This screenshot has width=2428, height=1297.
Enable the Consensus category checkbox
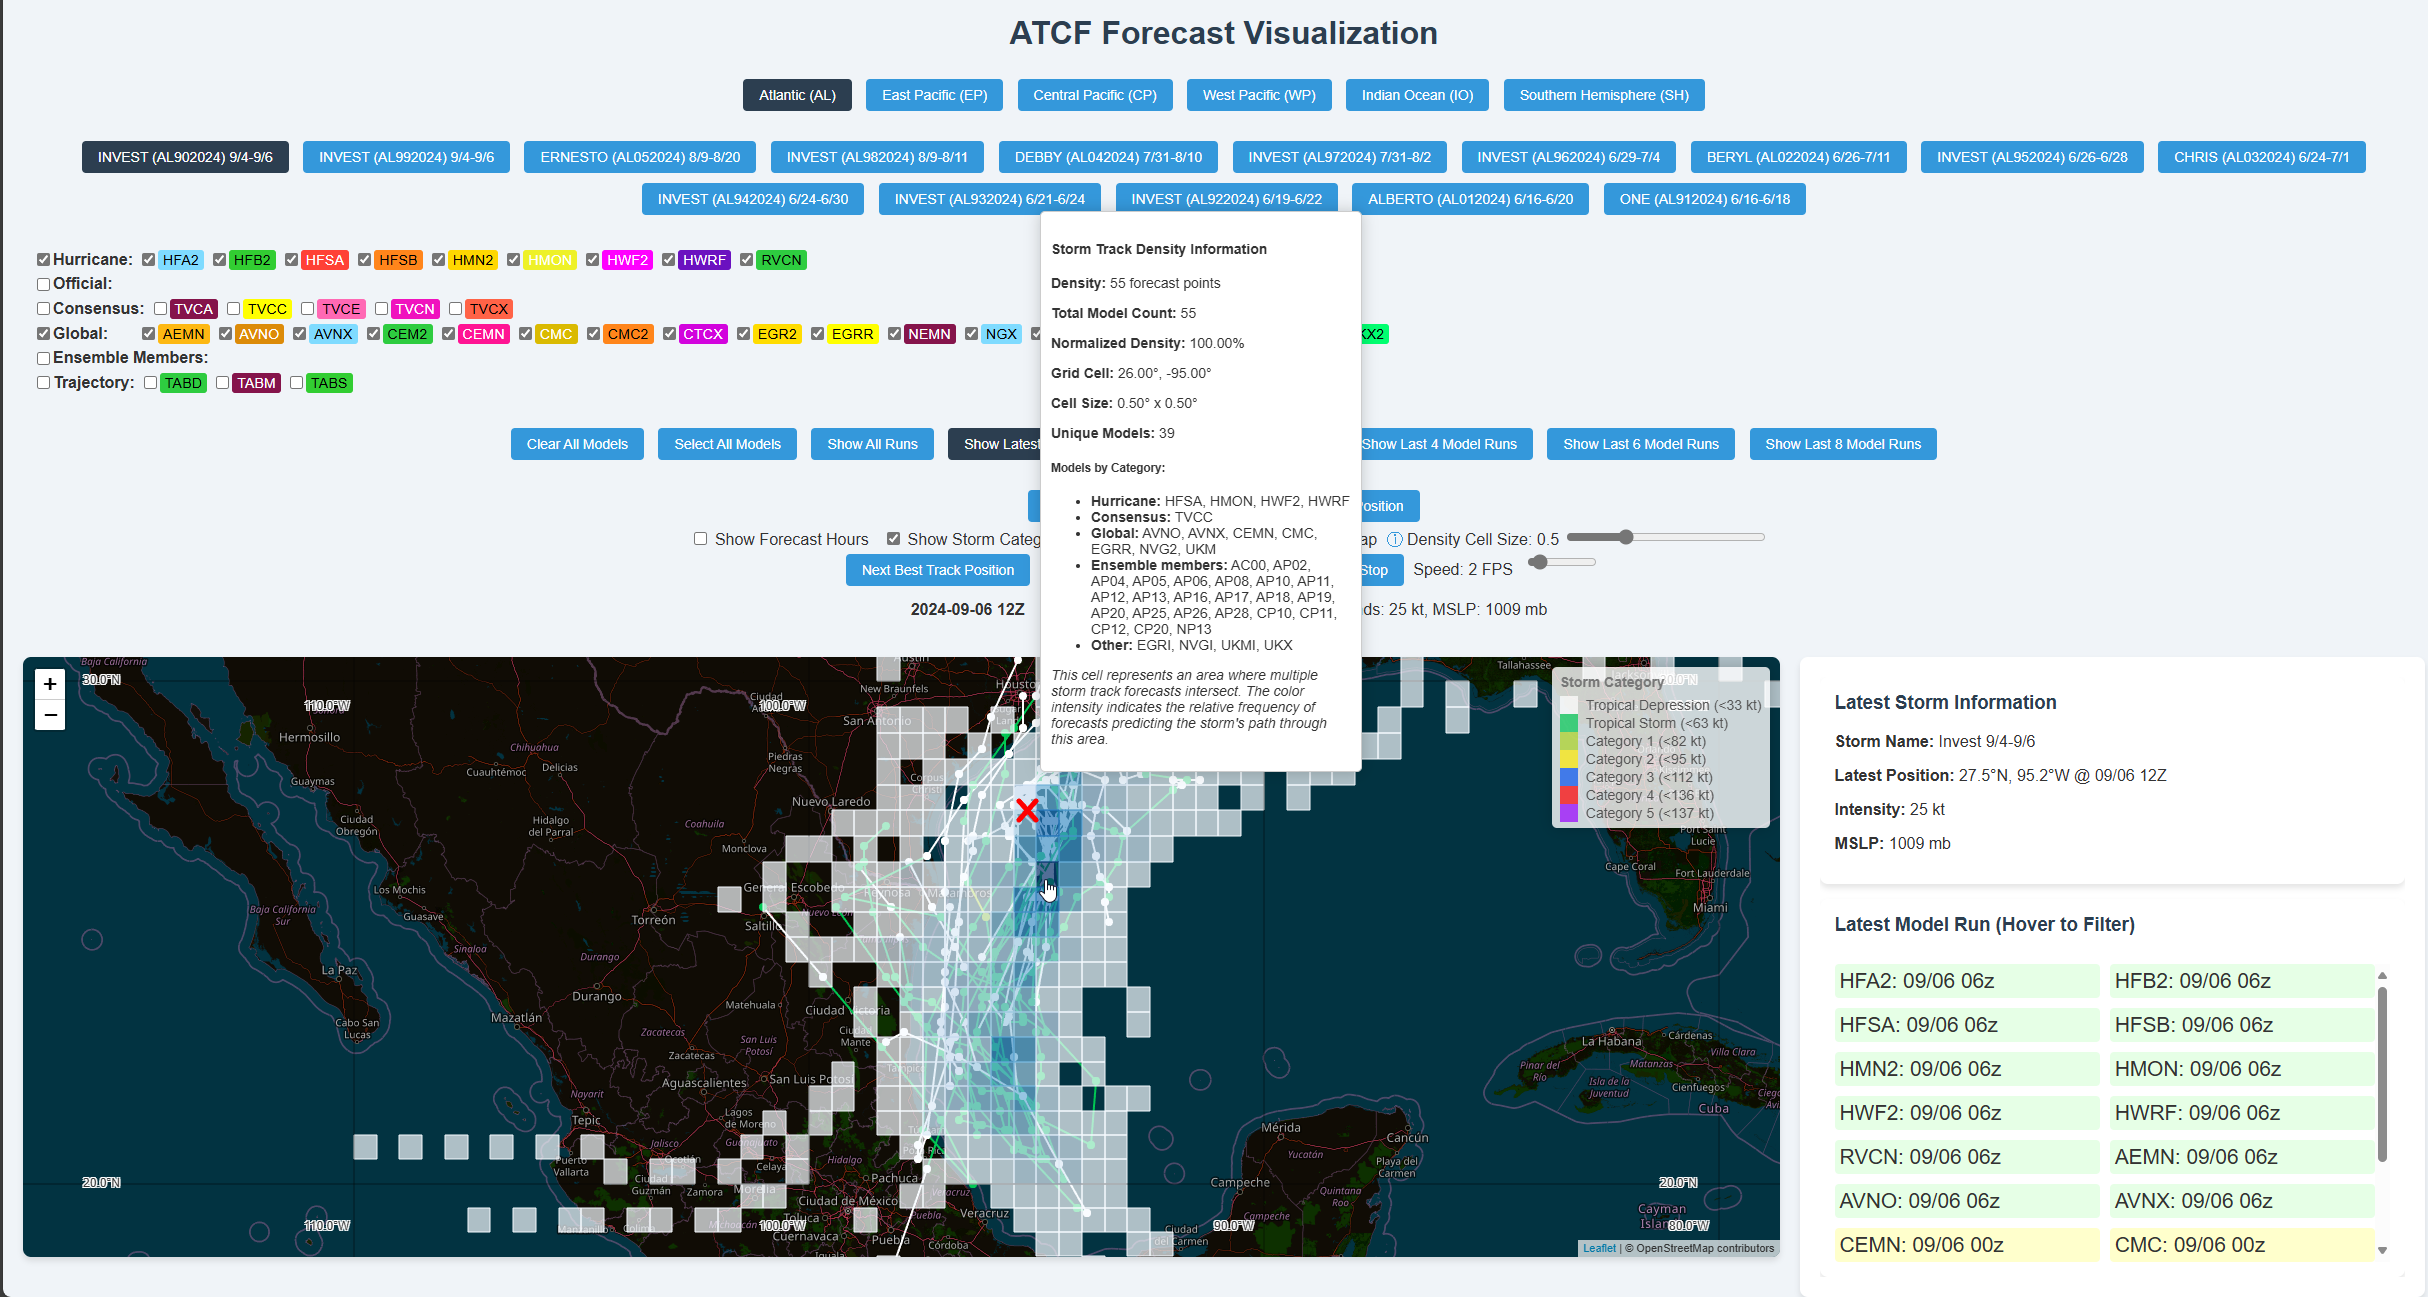click(43, 309)
